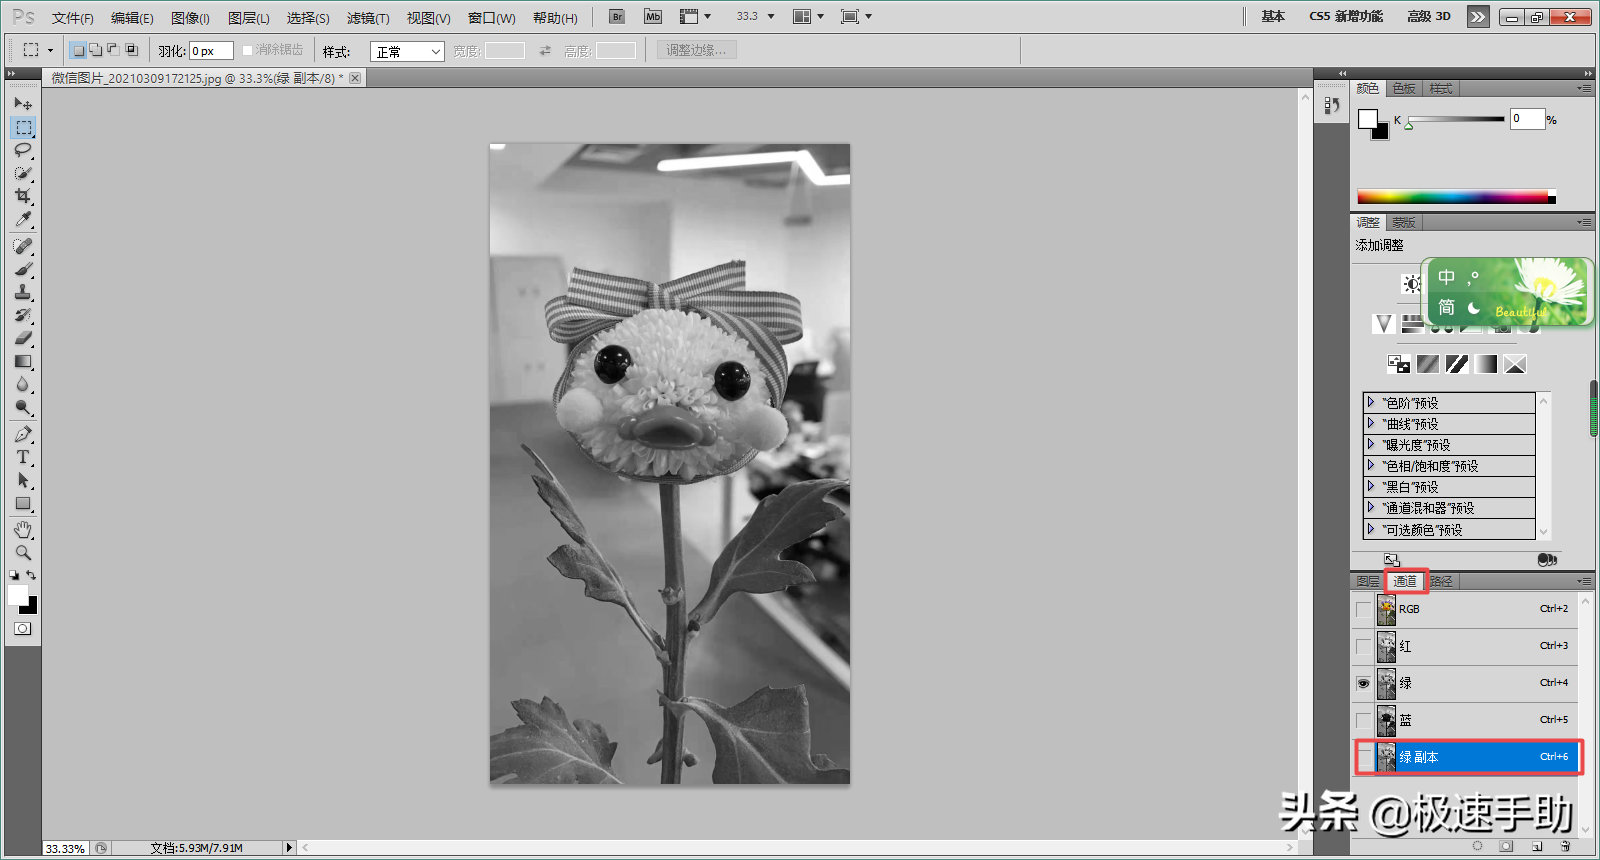Launch Mini Bridge

(653, 16)
